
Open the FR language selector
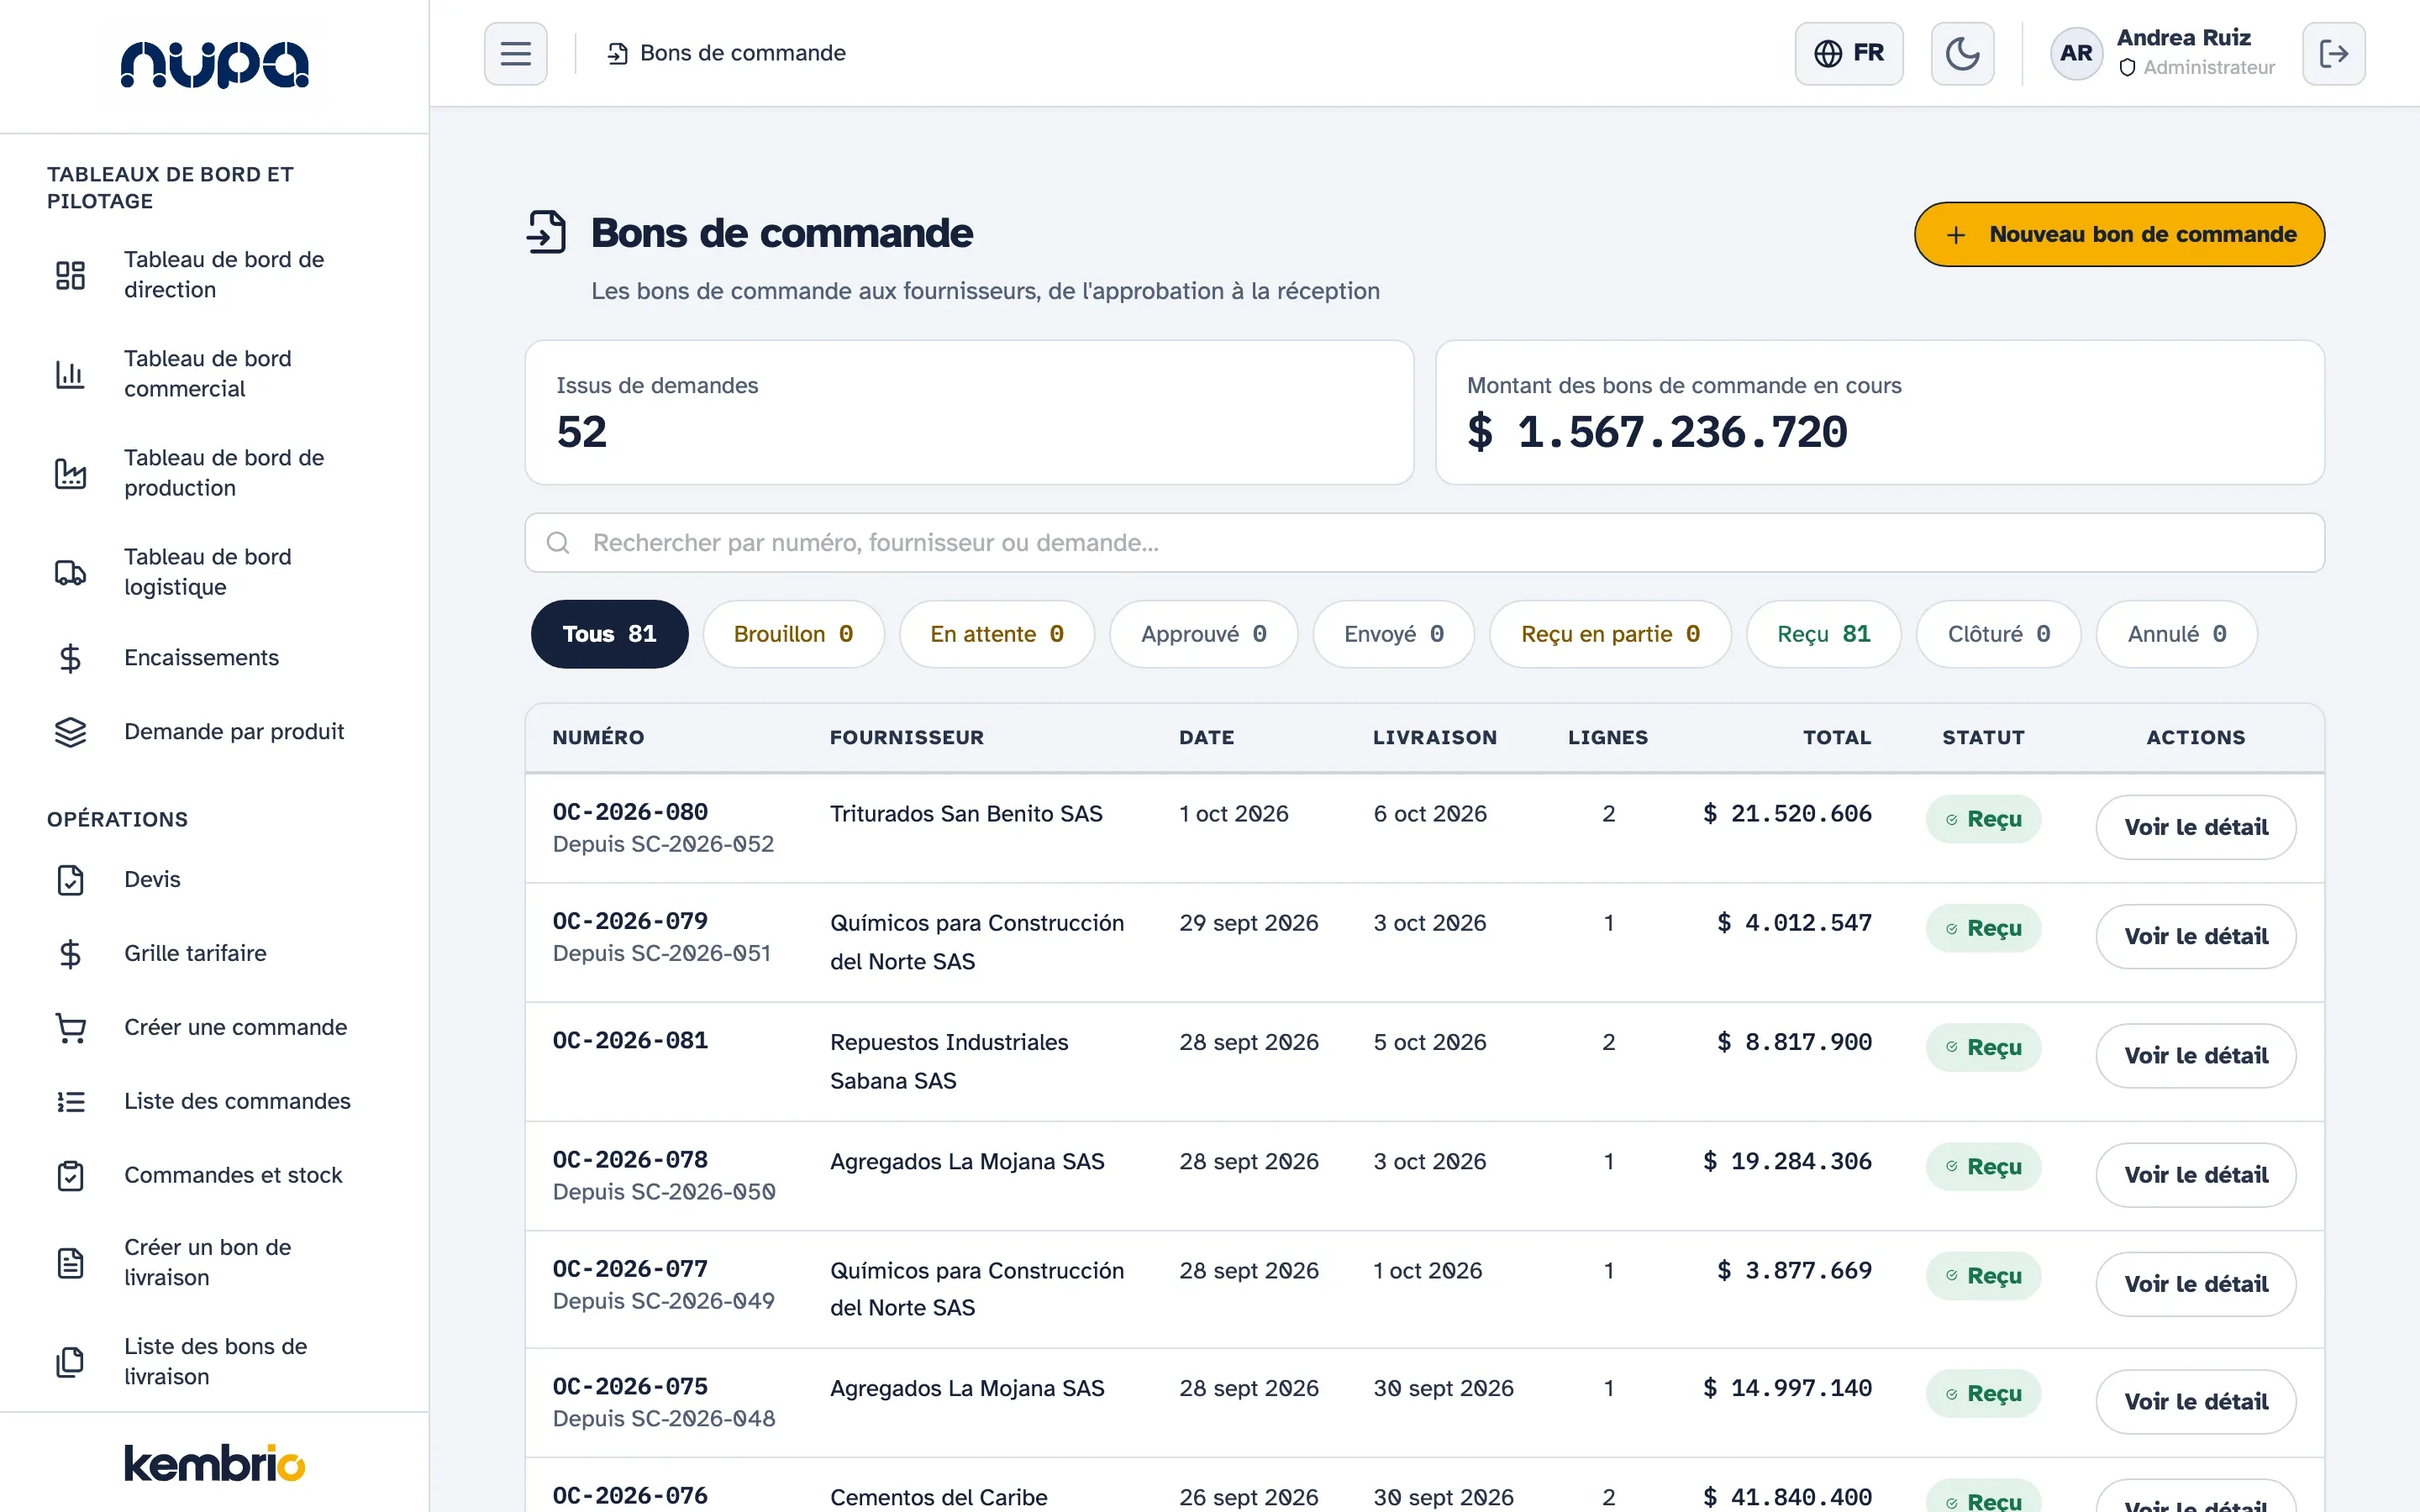point(1848,53)
